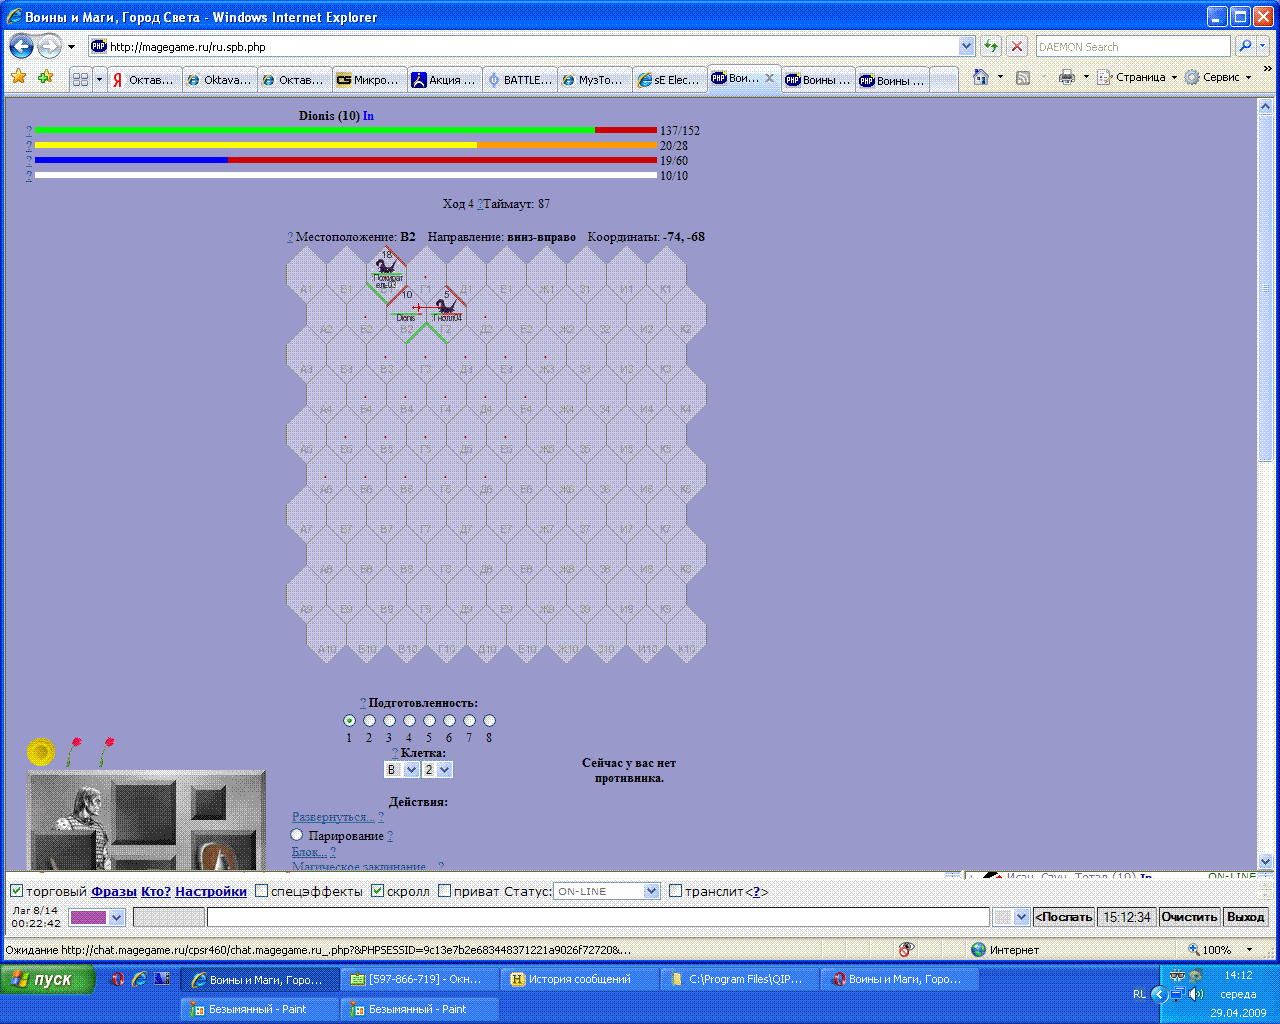Click the search magnifier icon
Viewport: 1280px width, 1024px height.
click(x=1245, y=46)
